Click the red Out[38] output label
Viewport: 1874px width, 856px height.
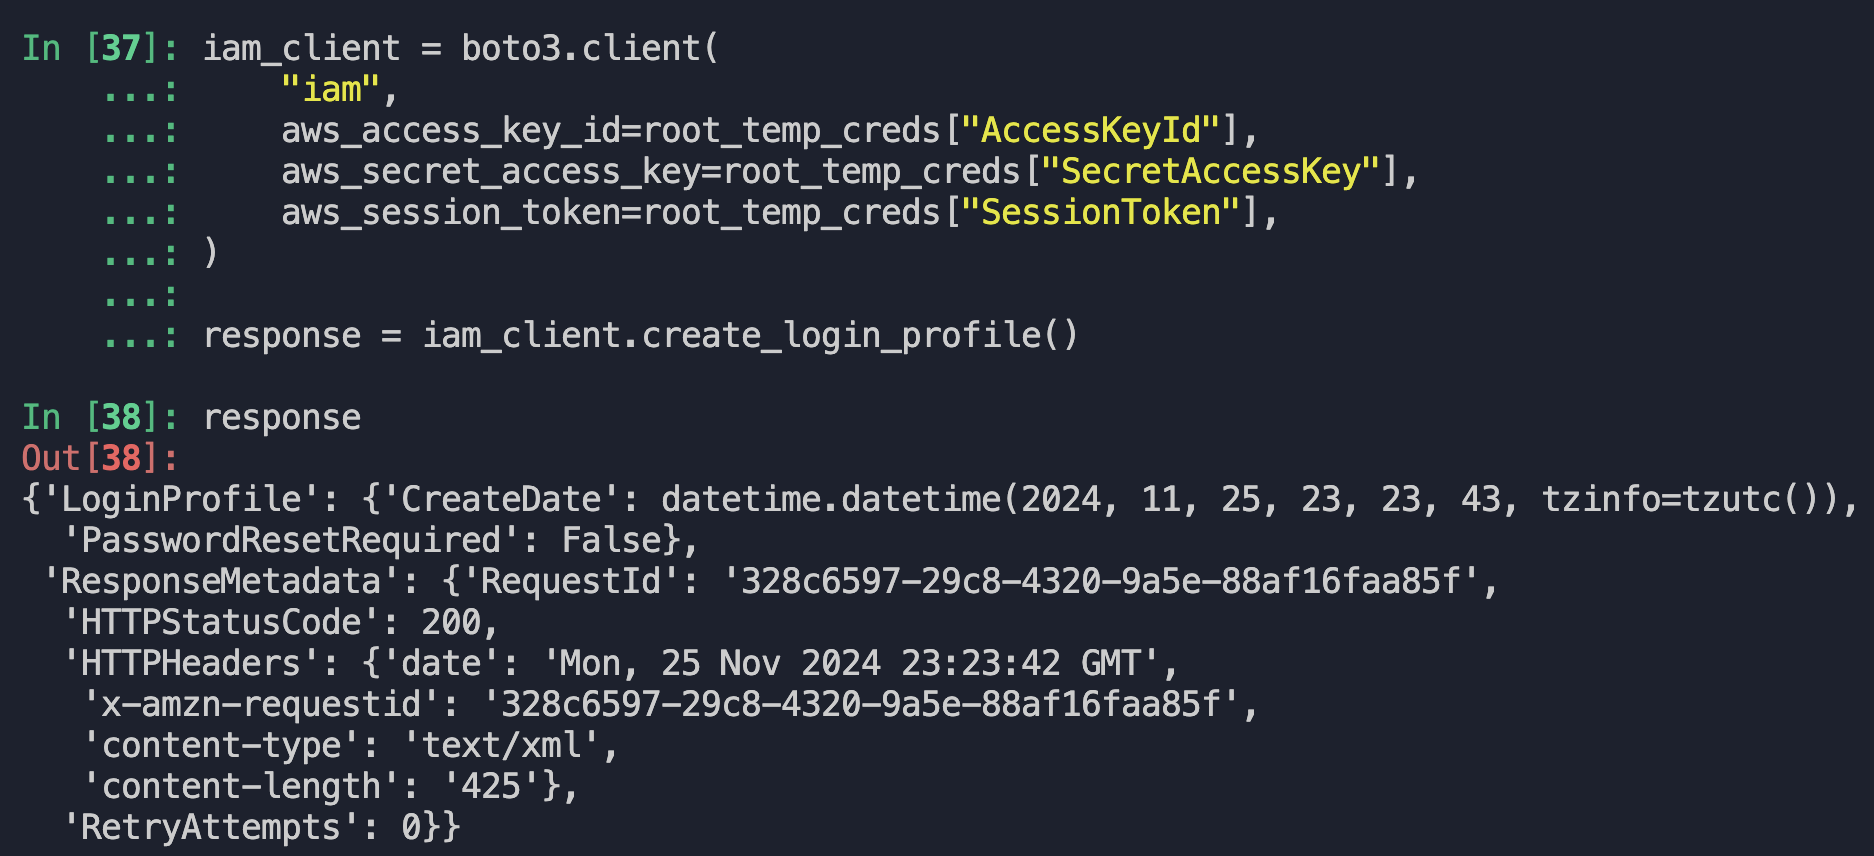(x=99, y=458)
